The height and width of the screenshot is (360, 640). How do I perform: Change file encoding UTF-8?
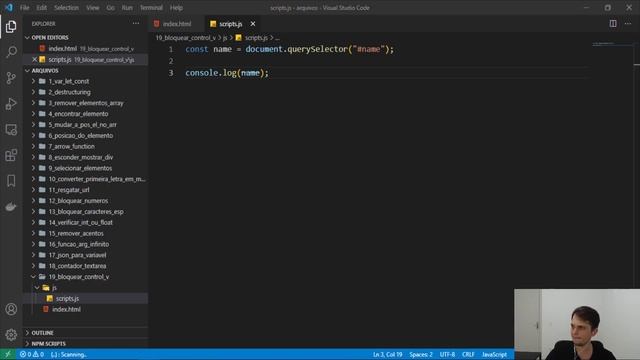(447, 354)
